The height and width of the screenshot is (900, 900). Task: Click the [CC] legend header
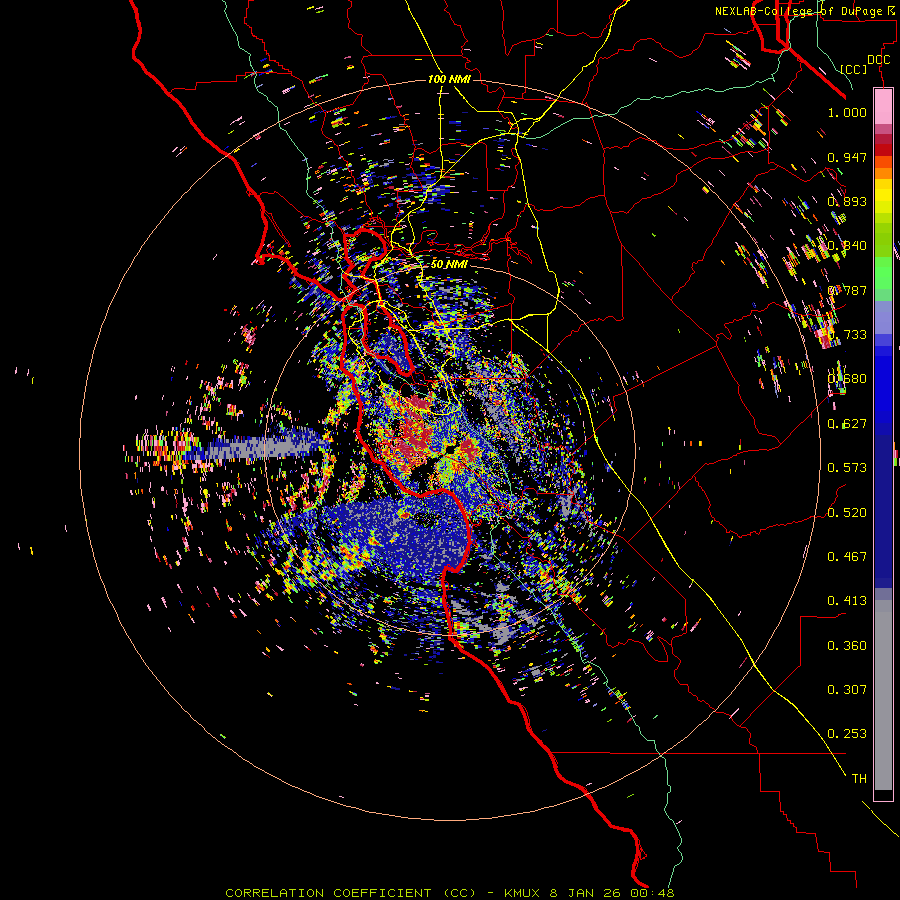(854, 69)
